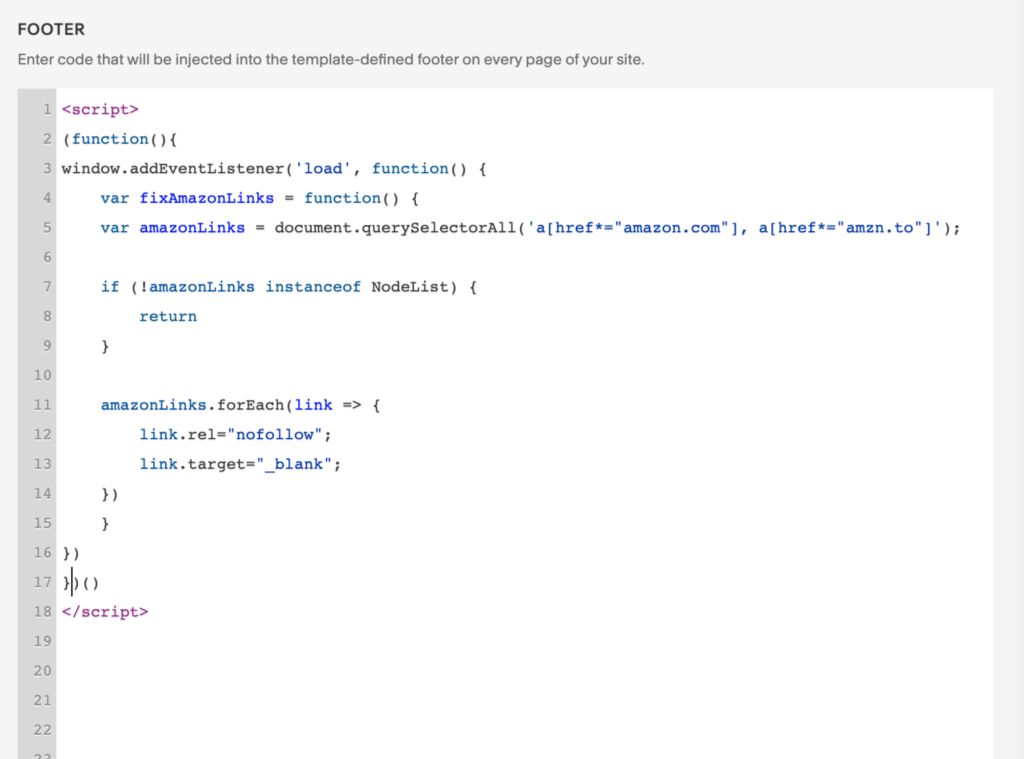Image resolution: width=1024 pixels, height=759 pixels.
Task: Click the return statement on line 8
Action: pyautogui.click(x=168, y=316)
